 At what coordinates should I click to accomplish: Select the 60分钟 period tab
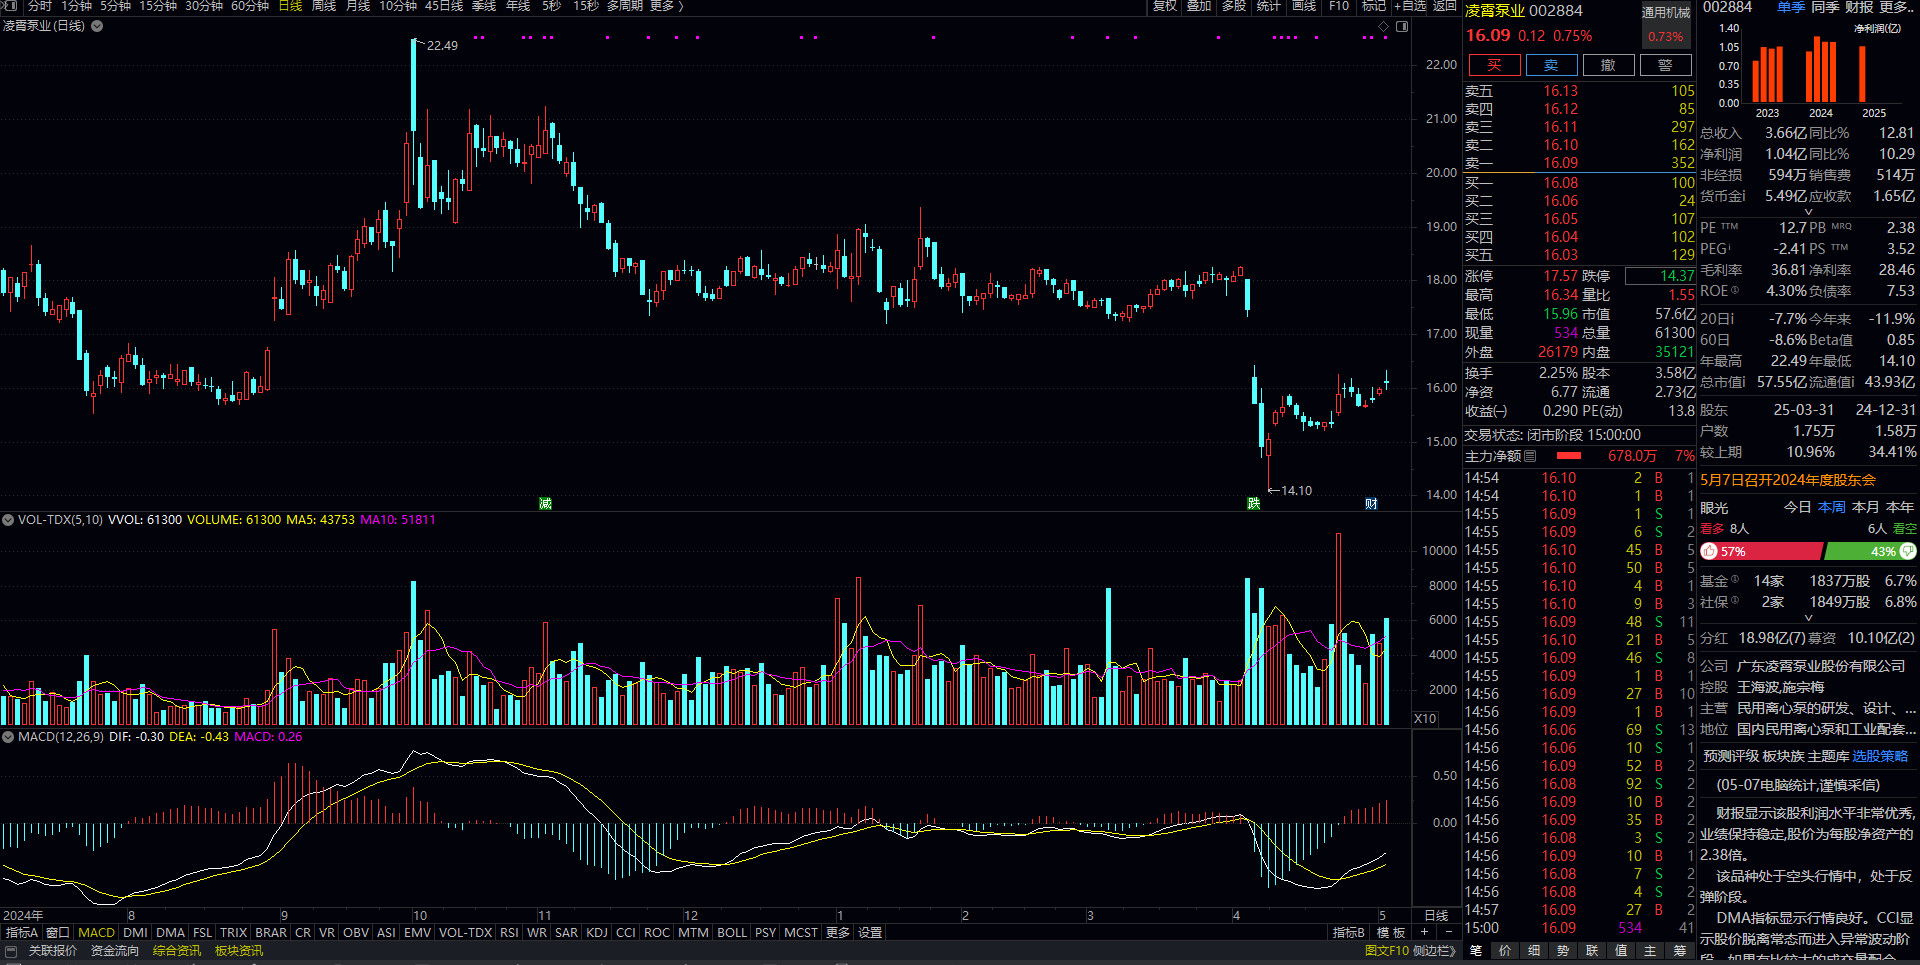(250, 6)
